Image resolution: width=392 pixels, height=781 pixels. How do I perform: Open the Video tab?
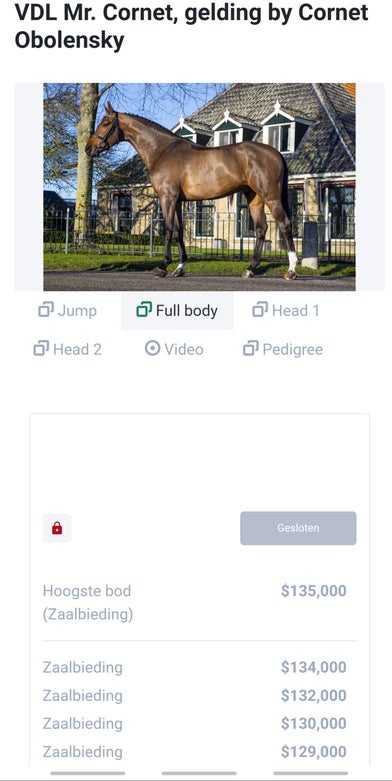(x=174, y=349)
